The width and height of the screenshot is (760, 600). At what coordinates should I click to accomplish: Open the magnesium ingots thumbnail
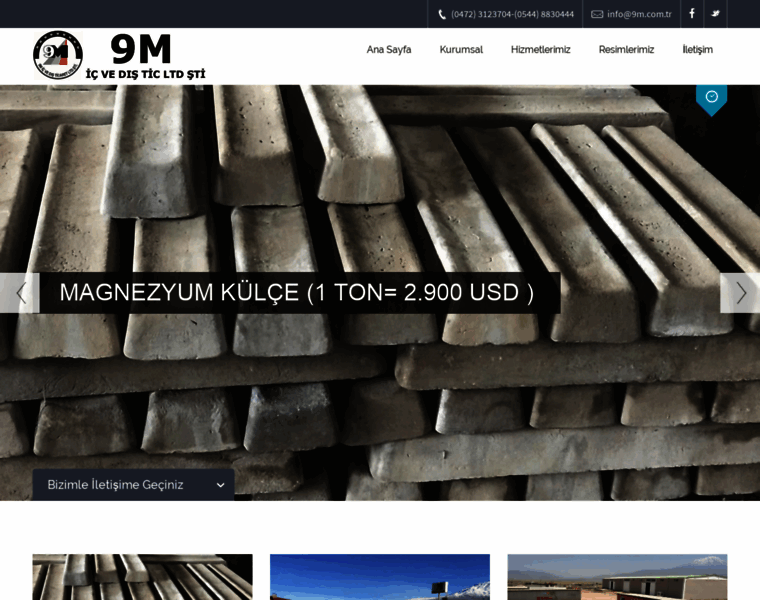142,577
